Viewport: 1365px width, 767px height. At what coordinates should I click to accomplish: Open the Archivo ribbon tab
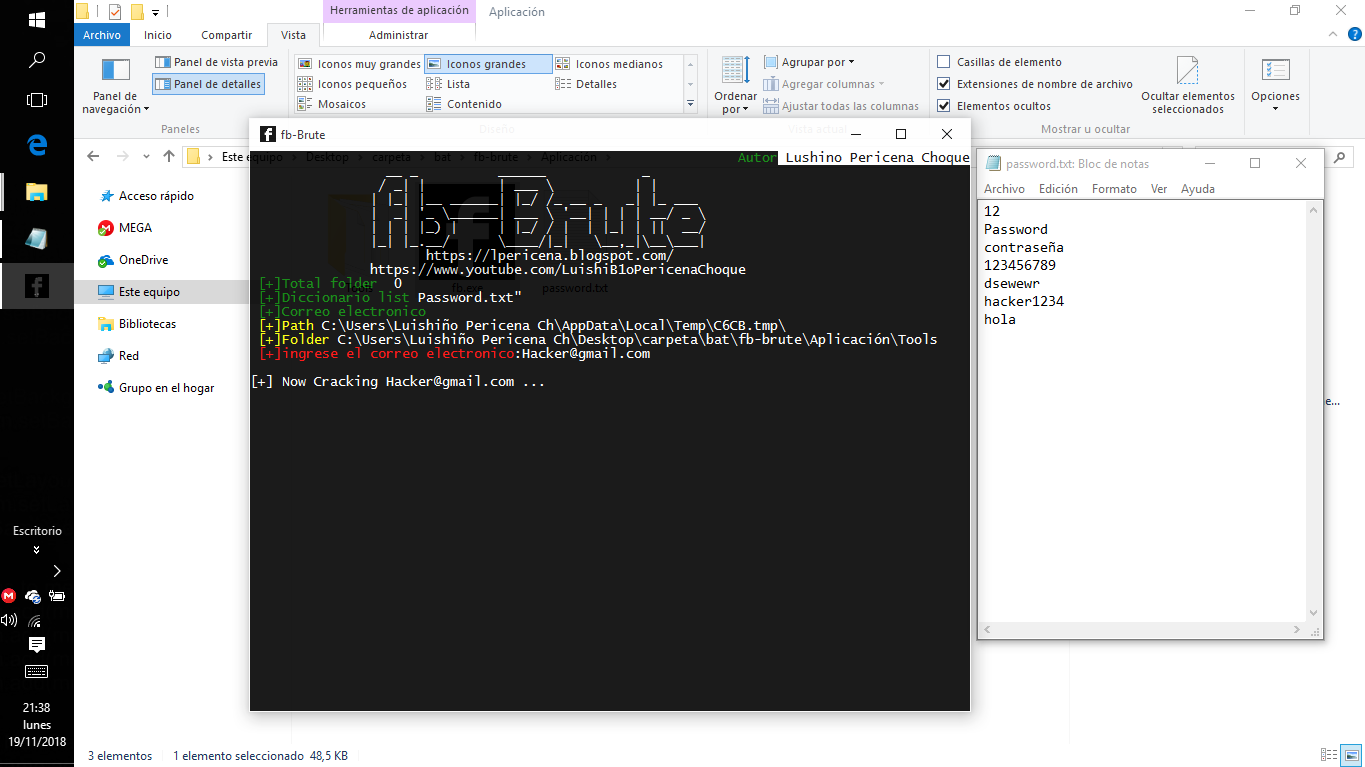102,35
